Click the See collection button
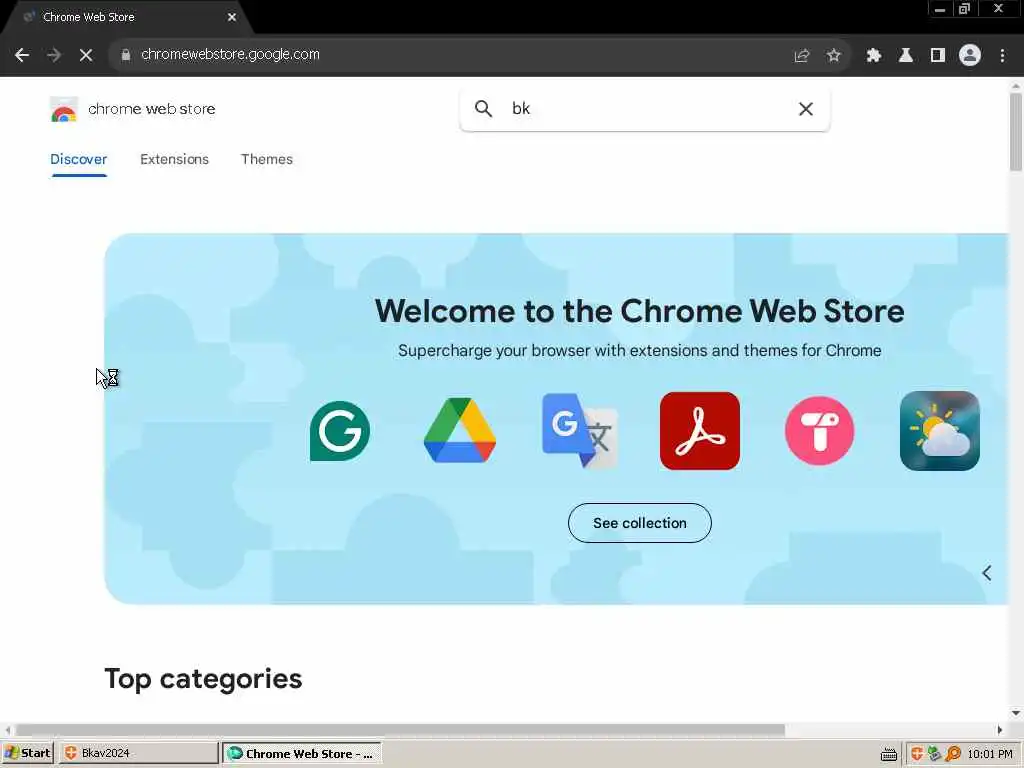Screen dimensions: 1024x768 pos(639,523)
